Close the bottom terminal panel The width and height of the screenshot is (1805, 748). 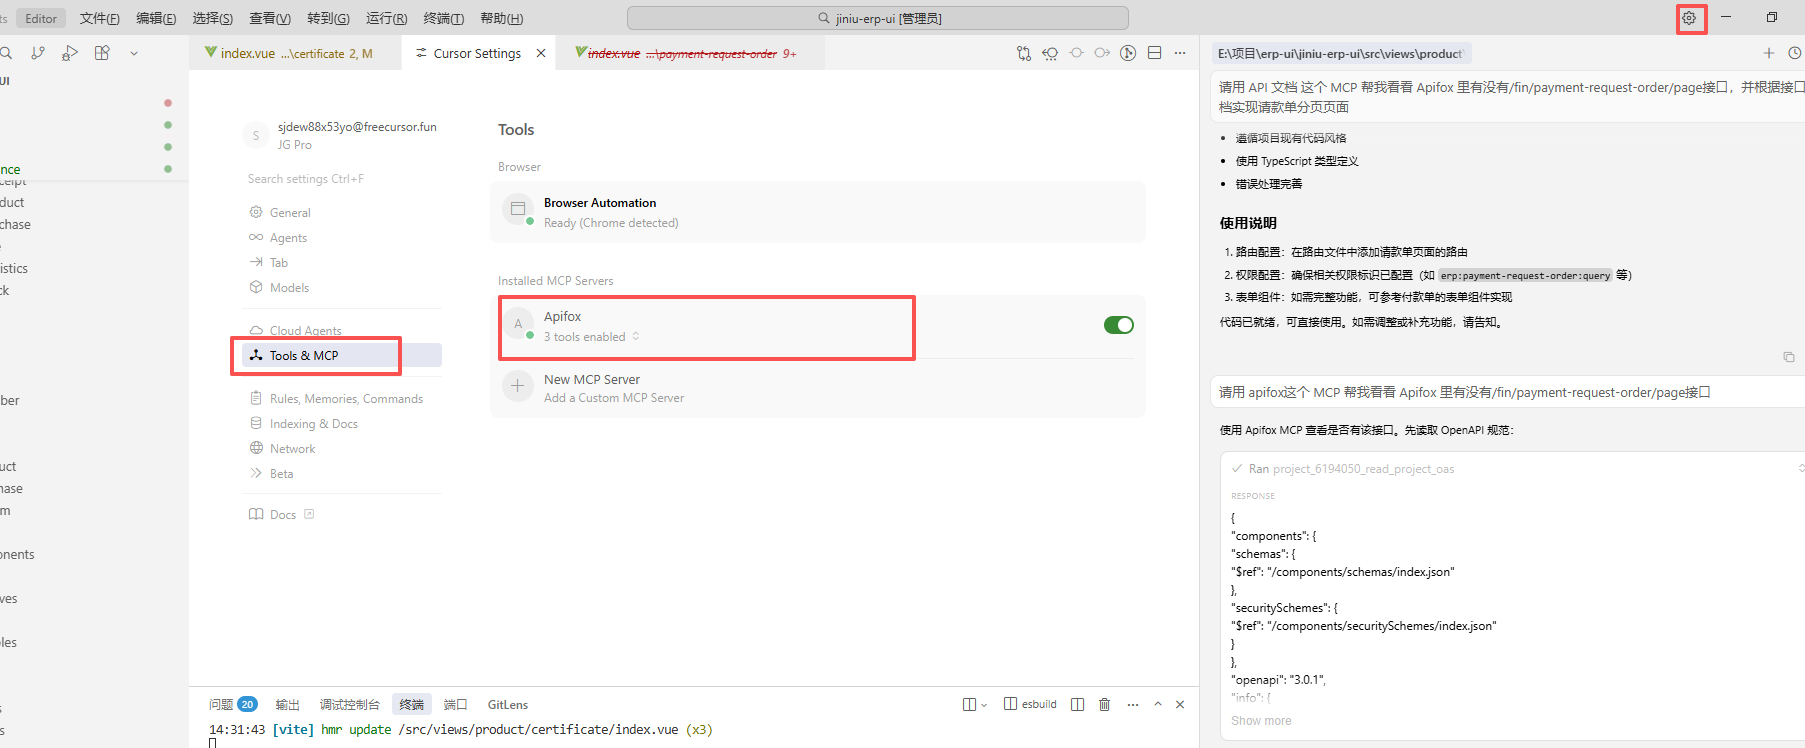(1180, 704)
